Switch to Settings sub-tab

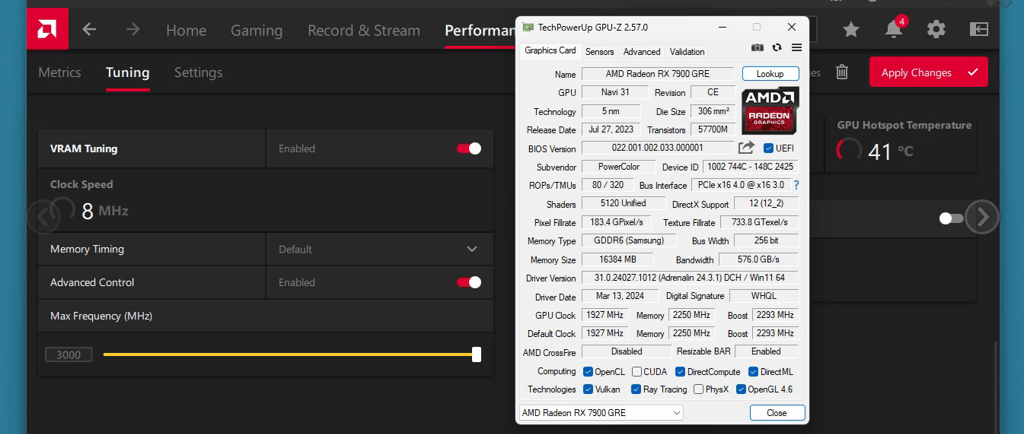click(199, 72)
